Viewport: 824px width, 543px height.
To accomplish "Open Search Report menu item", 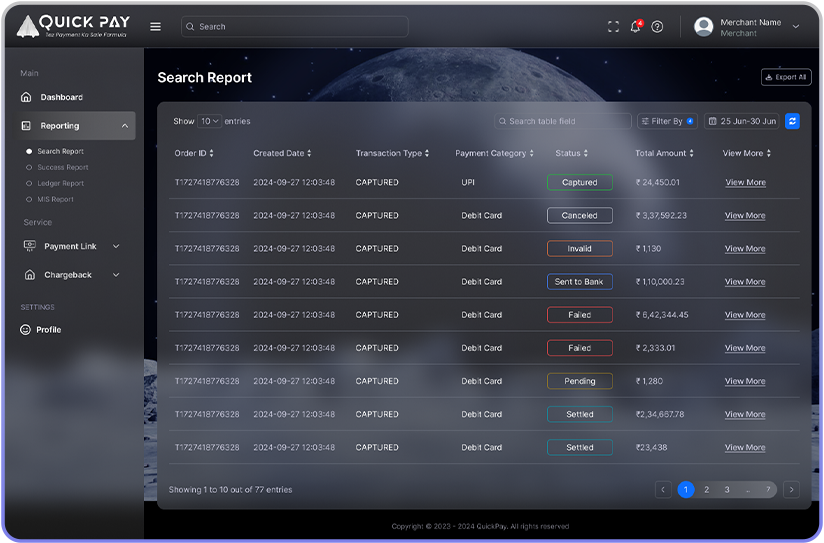I will pos(60,151).
